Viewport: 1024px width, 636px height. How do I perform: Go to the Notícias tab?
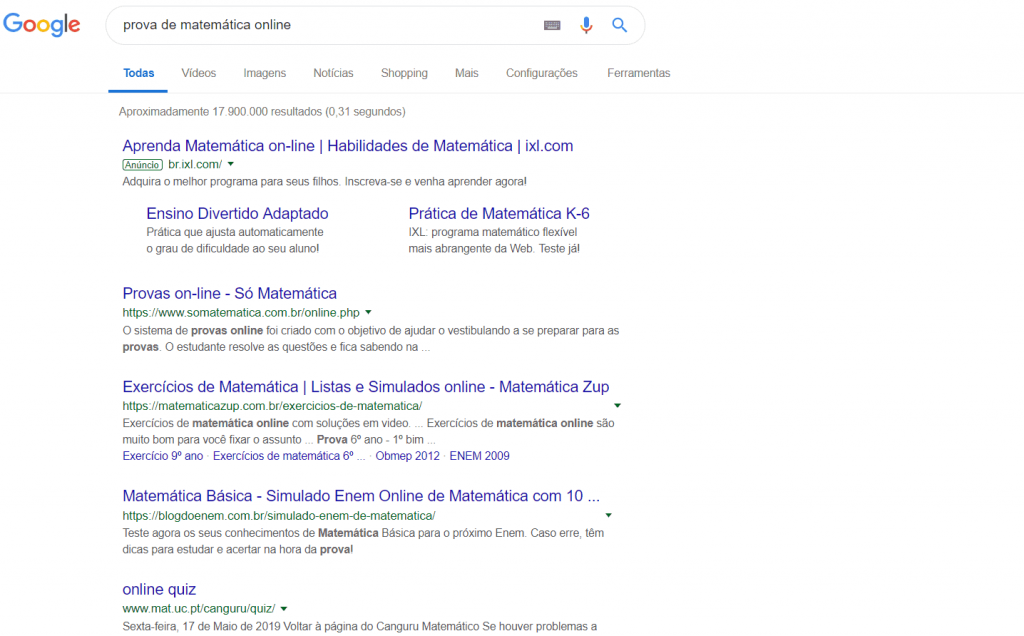[x=333, y=73]
